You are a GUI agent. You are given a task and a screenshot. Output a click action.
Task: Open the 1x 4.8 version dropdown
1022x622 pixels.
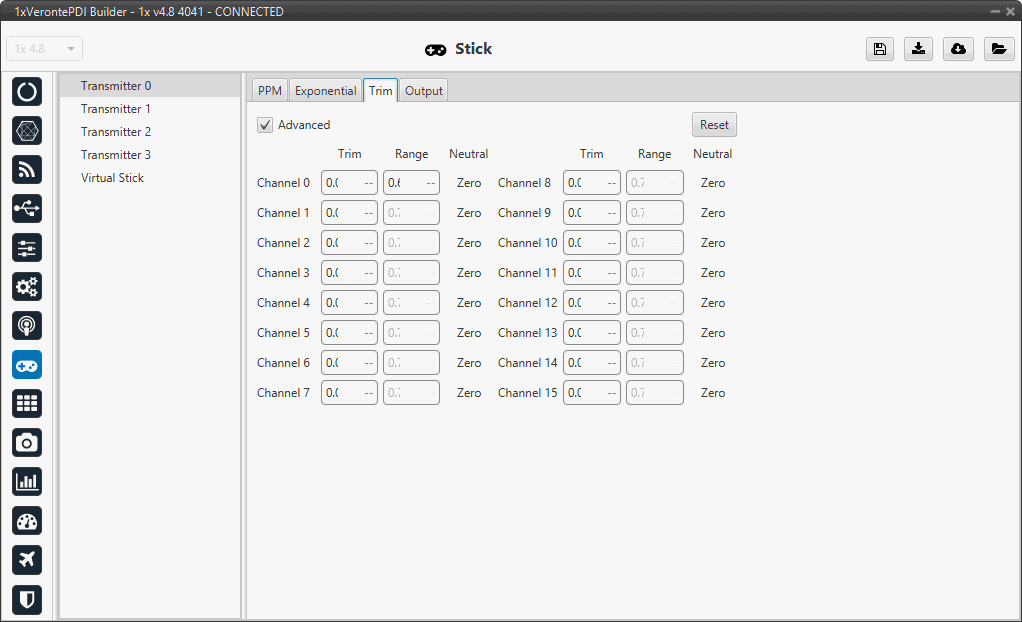(x=45, y=49)
